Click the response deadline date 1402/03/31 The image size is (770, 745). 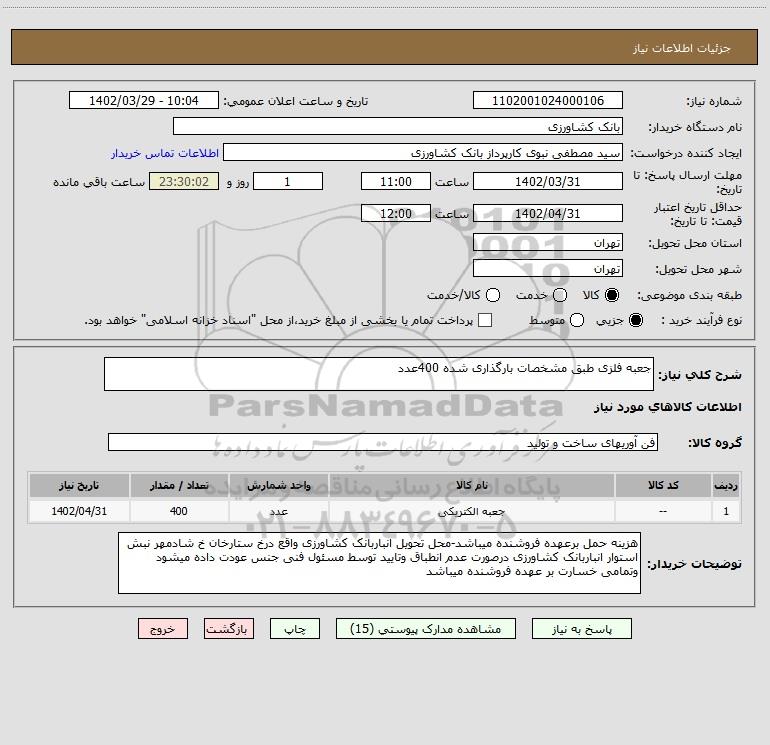pyautogui.click(x=548, y=181)
